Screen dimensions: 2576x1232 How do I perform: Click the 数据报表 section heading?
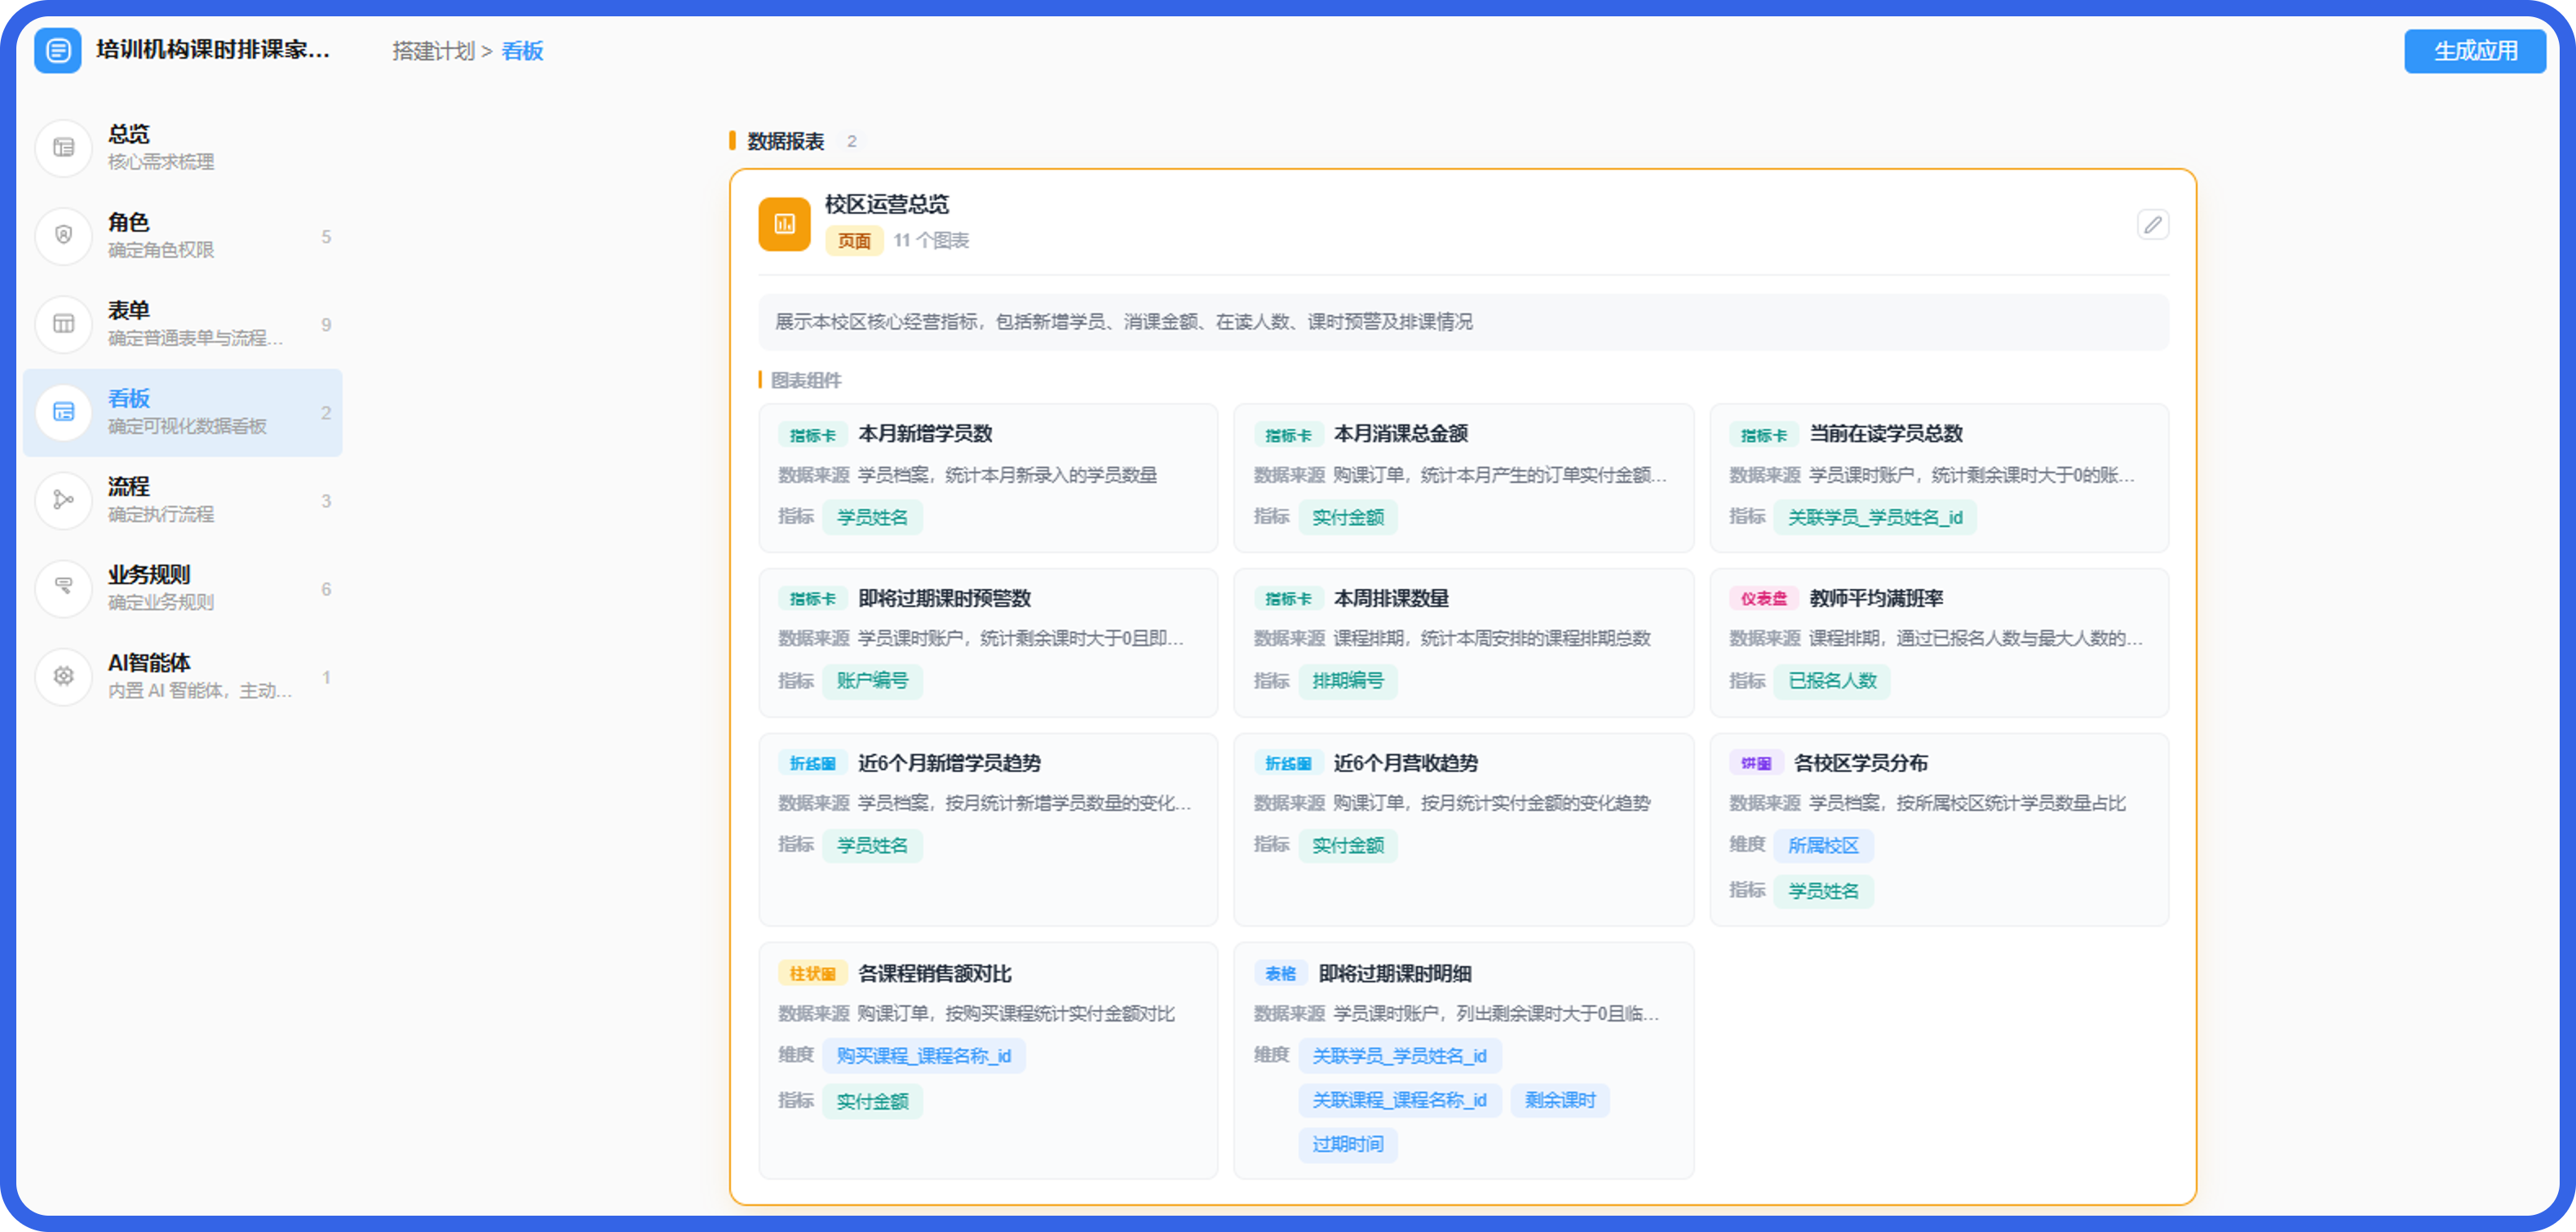785,141
